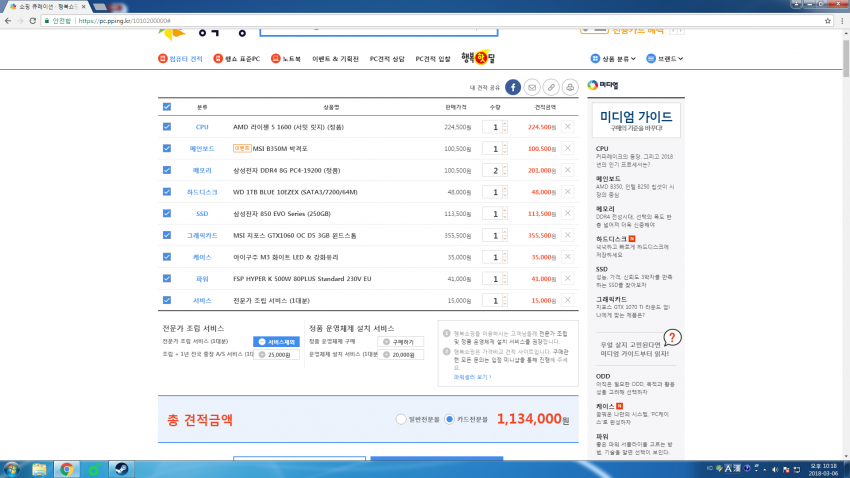The image size is (850, 478).
Task: Remove the 메모리 DDR4 8G row
Action: [568, 170]
